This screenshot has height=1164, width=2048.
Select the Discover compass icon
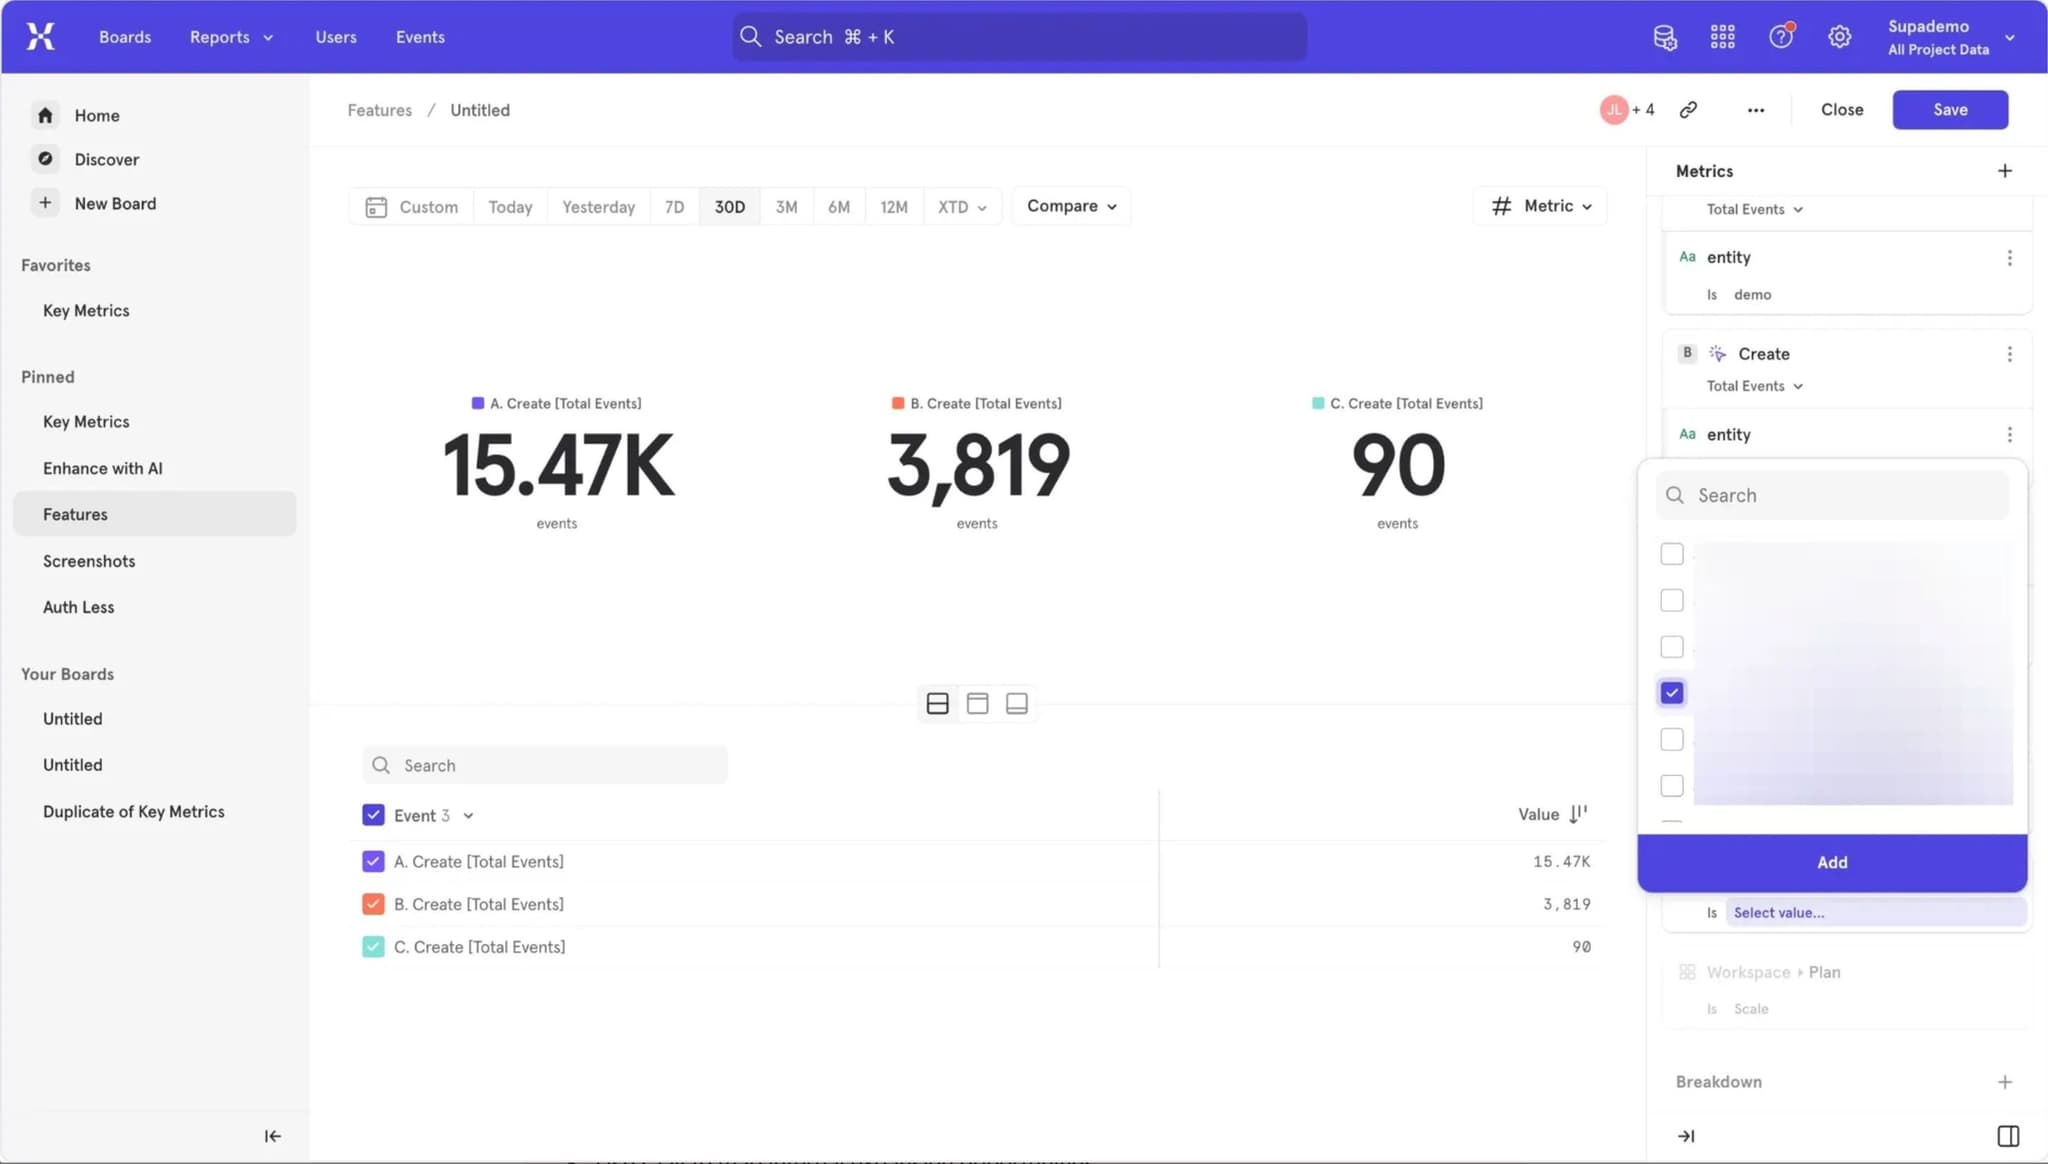[44, 158]
